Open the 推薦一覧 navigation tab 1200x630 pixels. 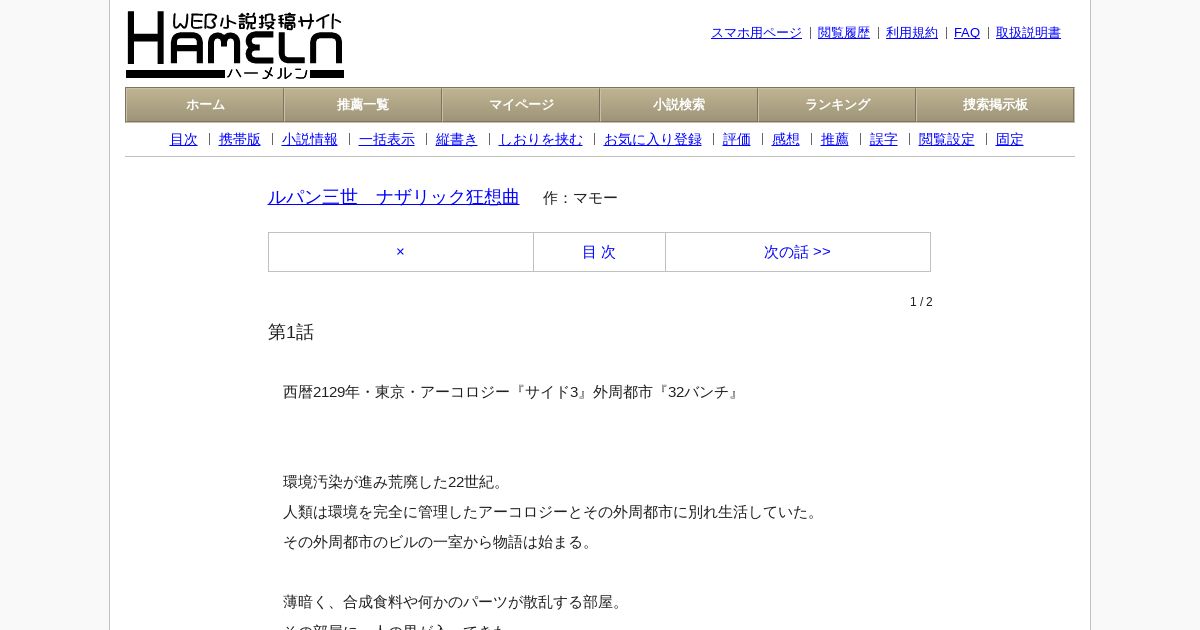(x=363, y=105)
